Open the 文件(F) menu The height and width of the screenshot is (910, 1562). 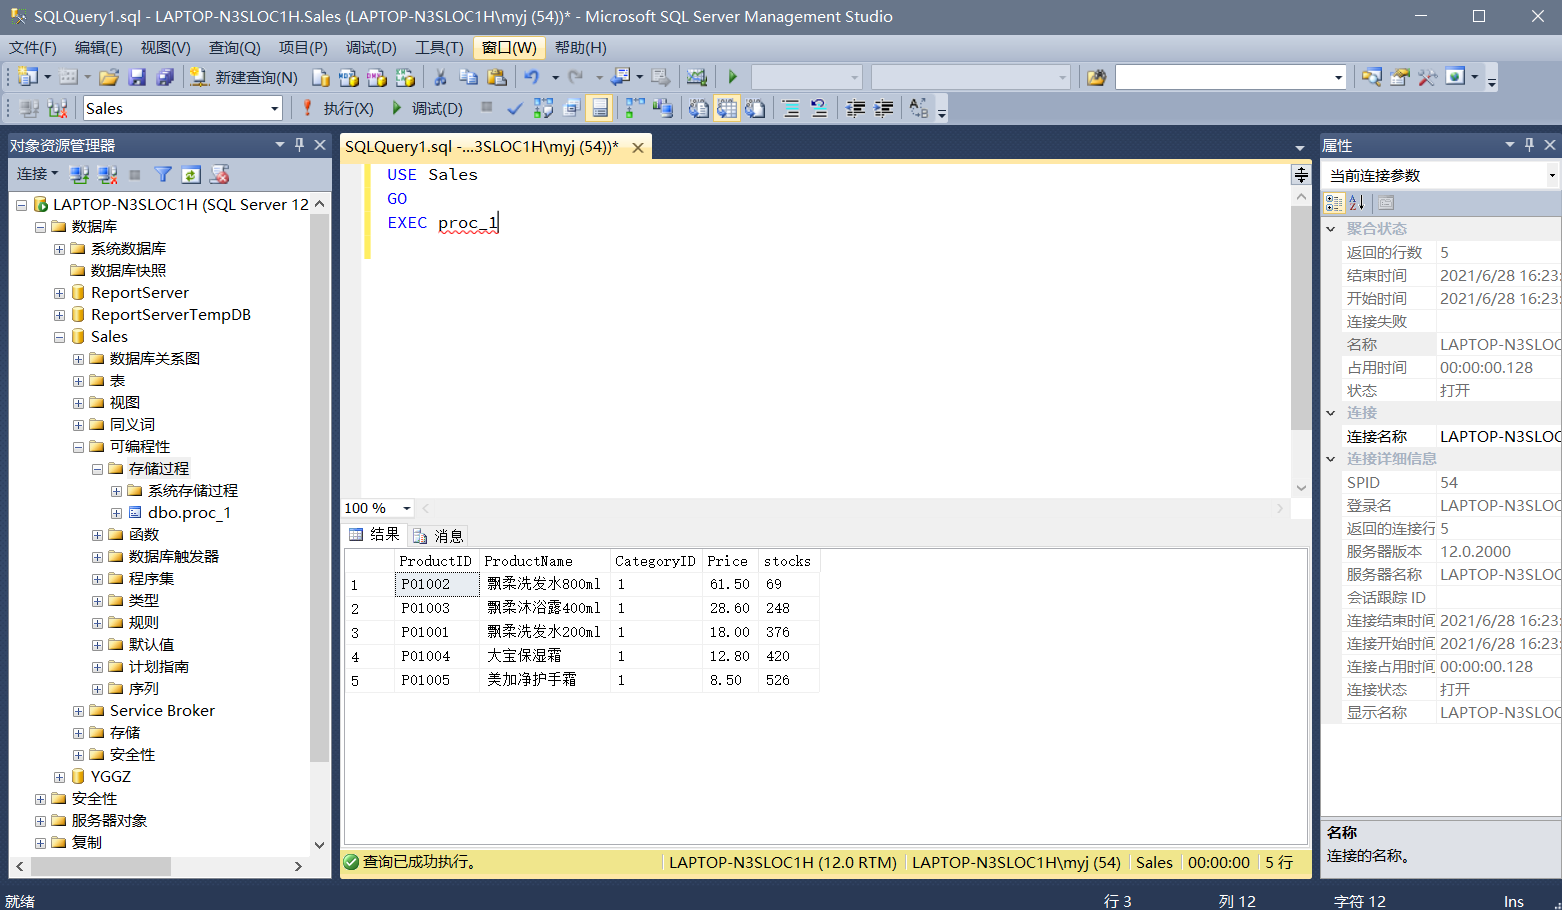33,47
